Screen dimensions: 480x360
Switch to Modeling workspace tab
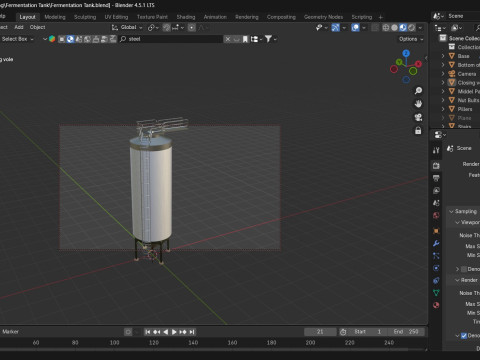coord(55,17)
